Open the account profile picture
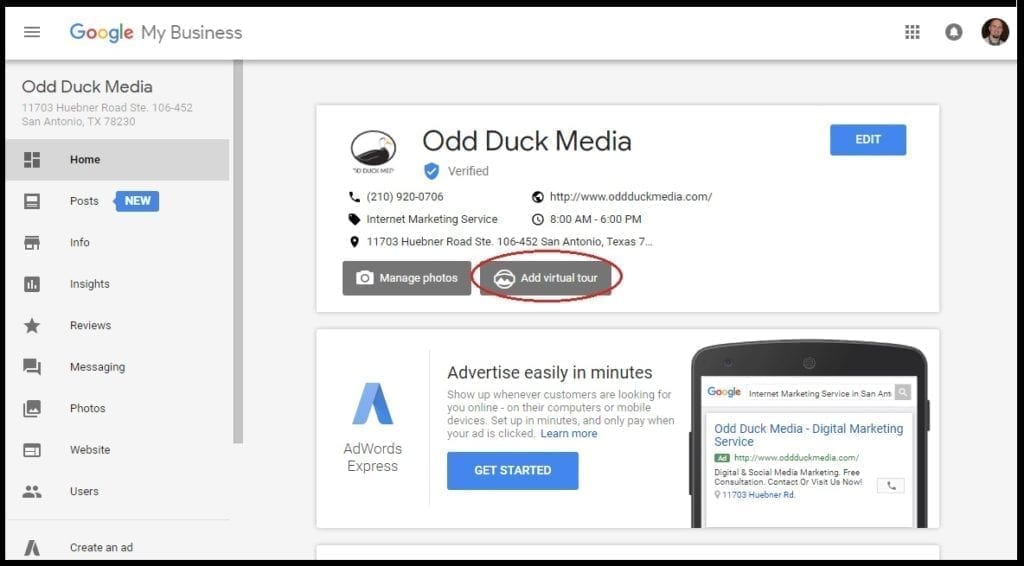The image size is (1024, 566). [x=995, y=31]
